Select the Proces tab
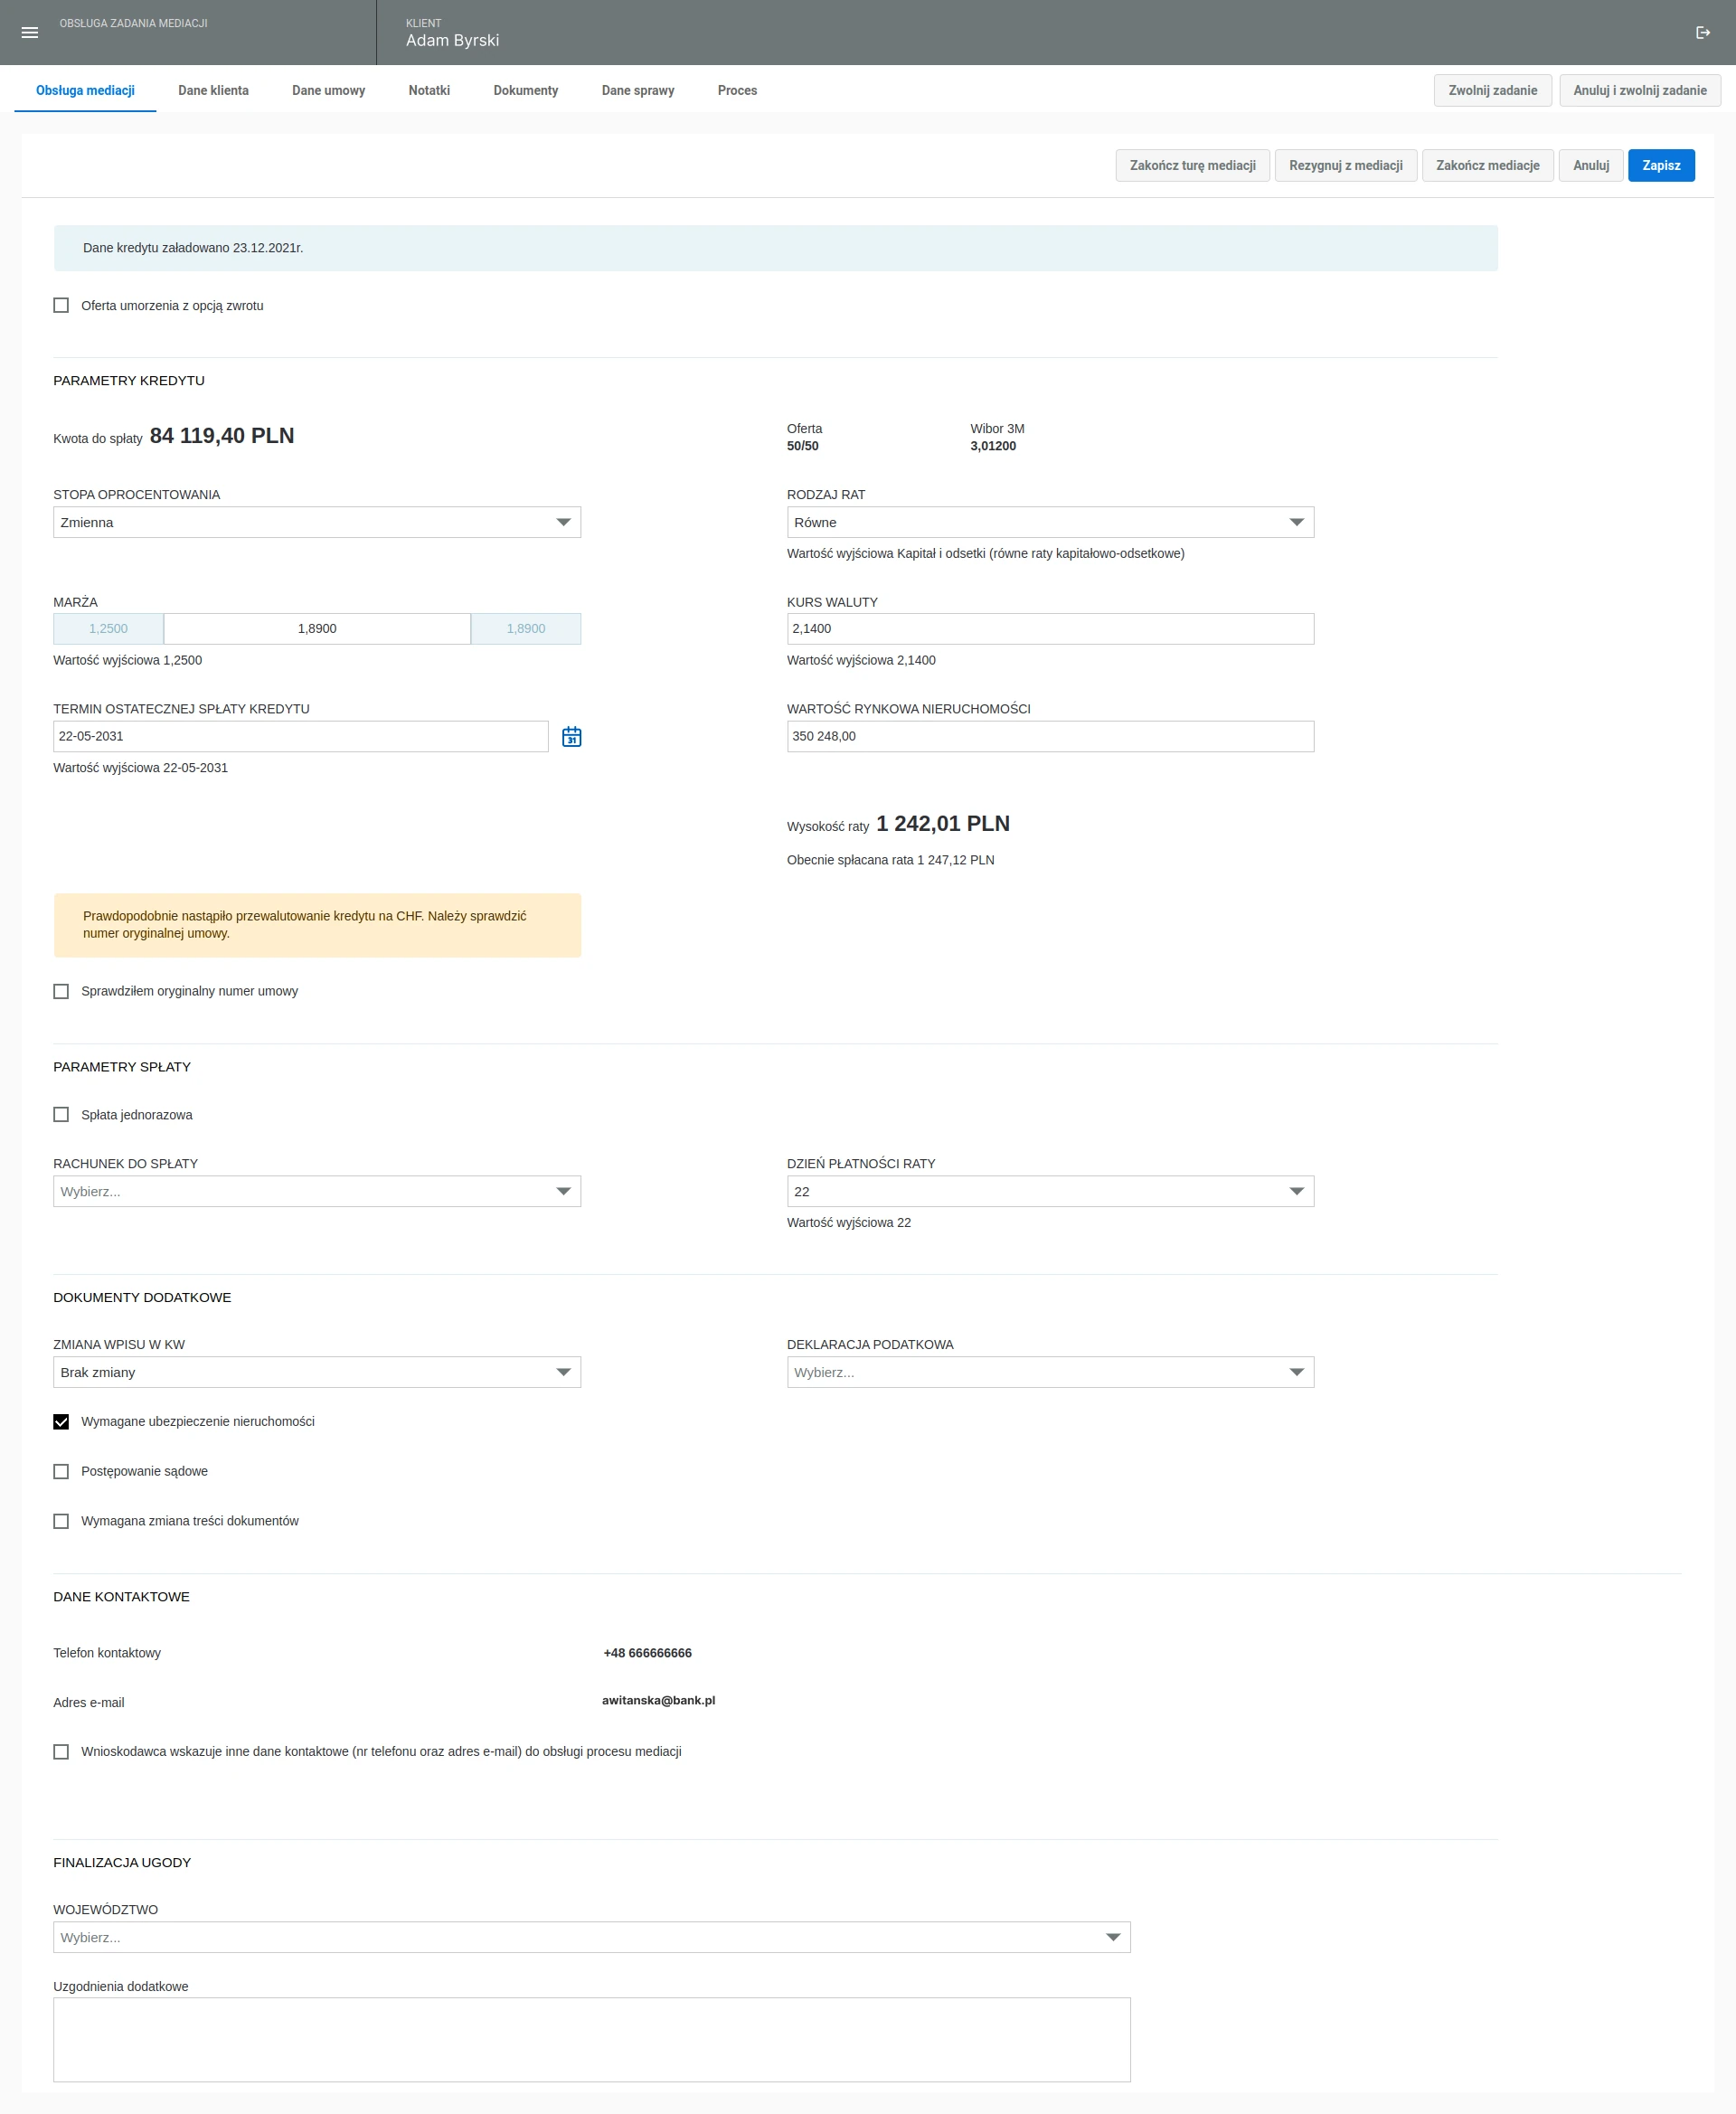This screenshot has width=1736, height=2114. 737,91
